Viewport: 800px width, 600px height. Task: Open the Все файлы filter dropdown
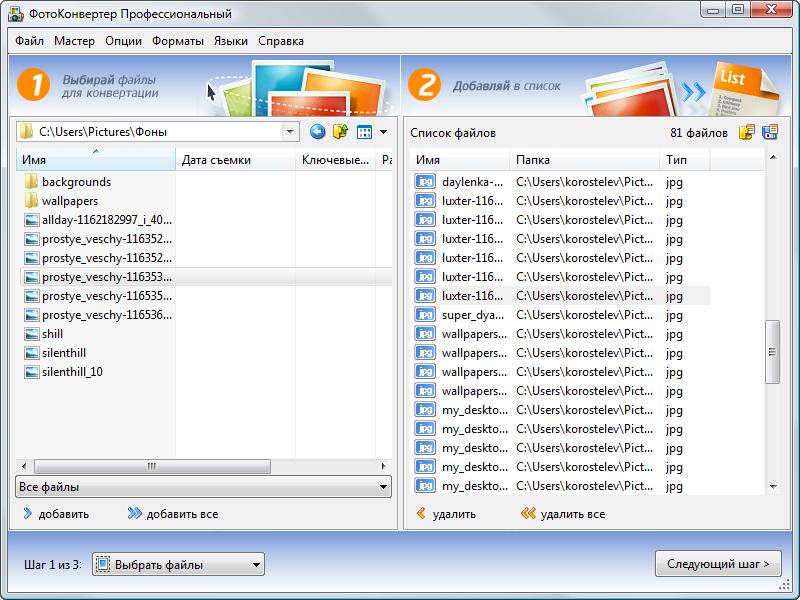point(204,487)
